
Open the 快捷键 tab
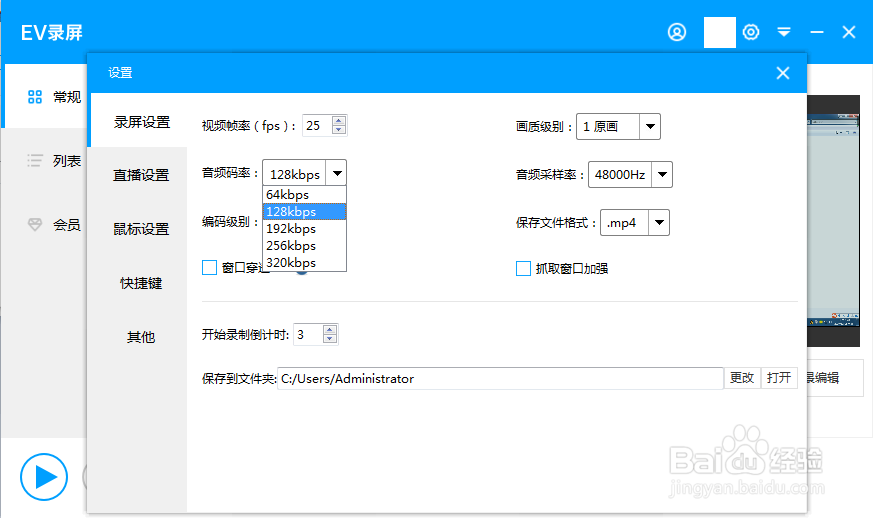click(x=141, y=283)
